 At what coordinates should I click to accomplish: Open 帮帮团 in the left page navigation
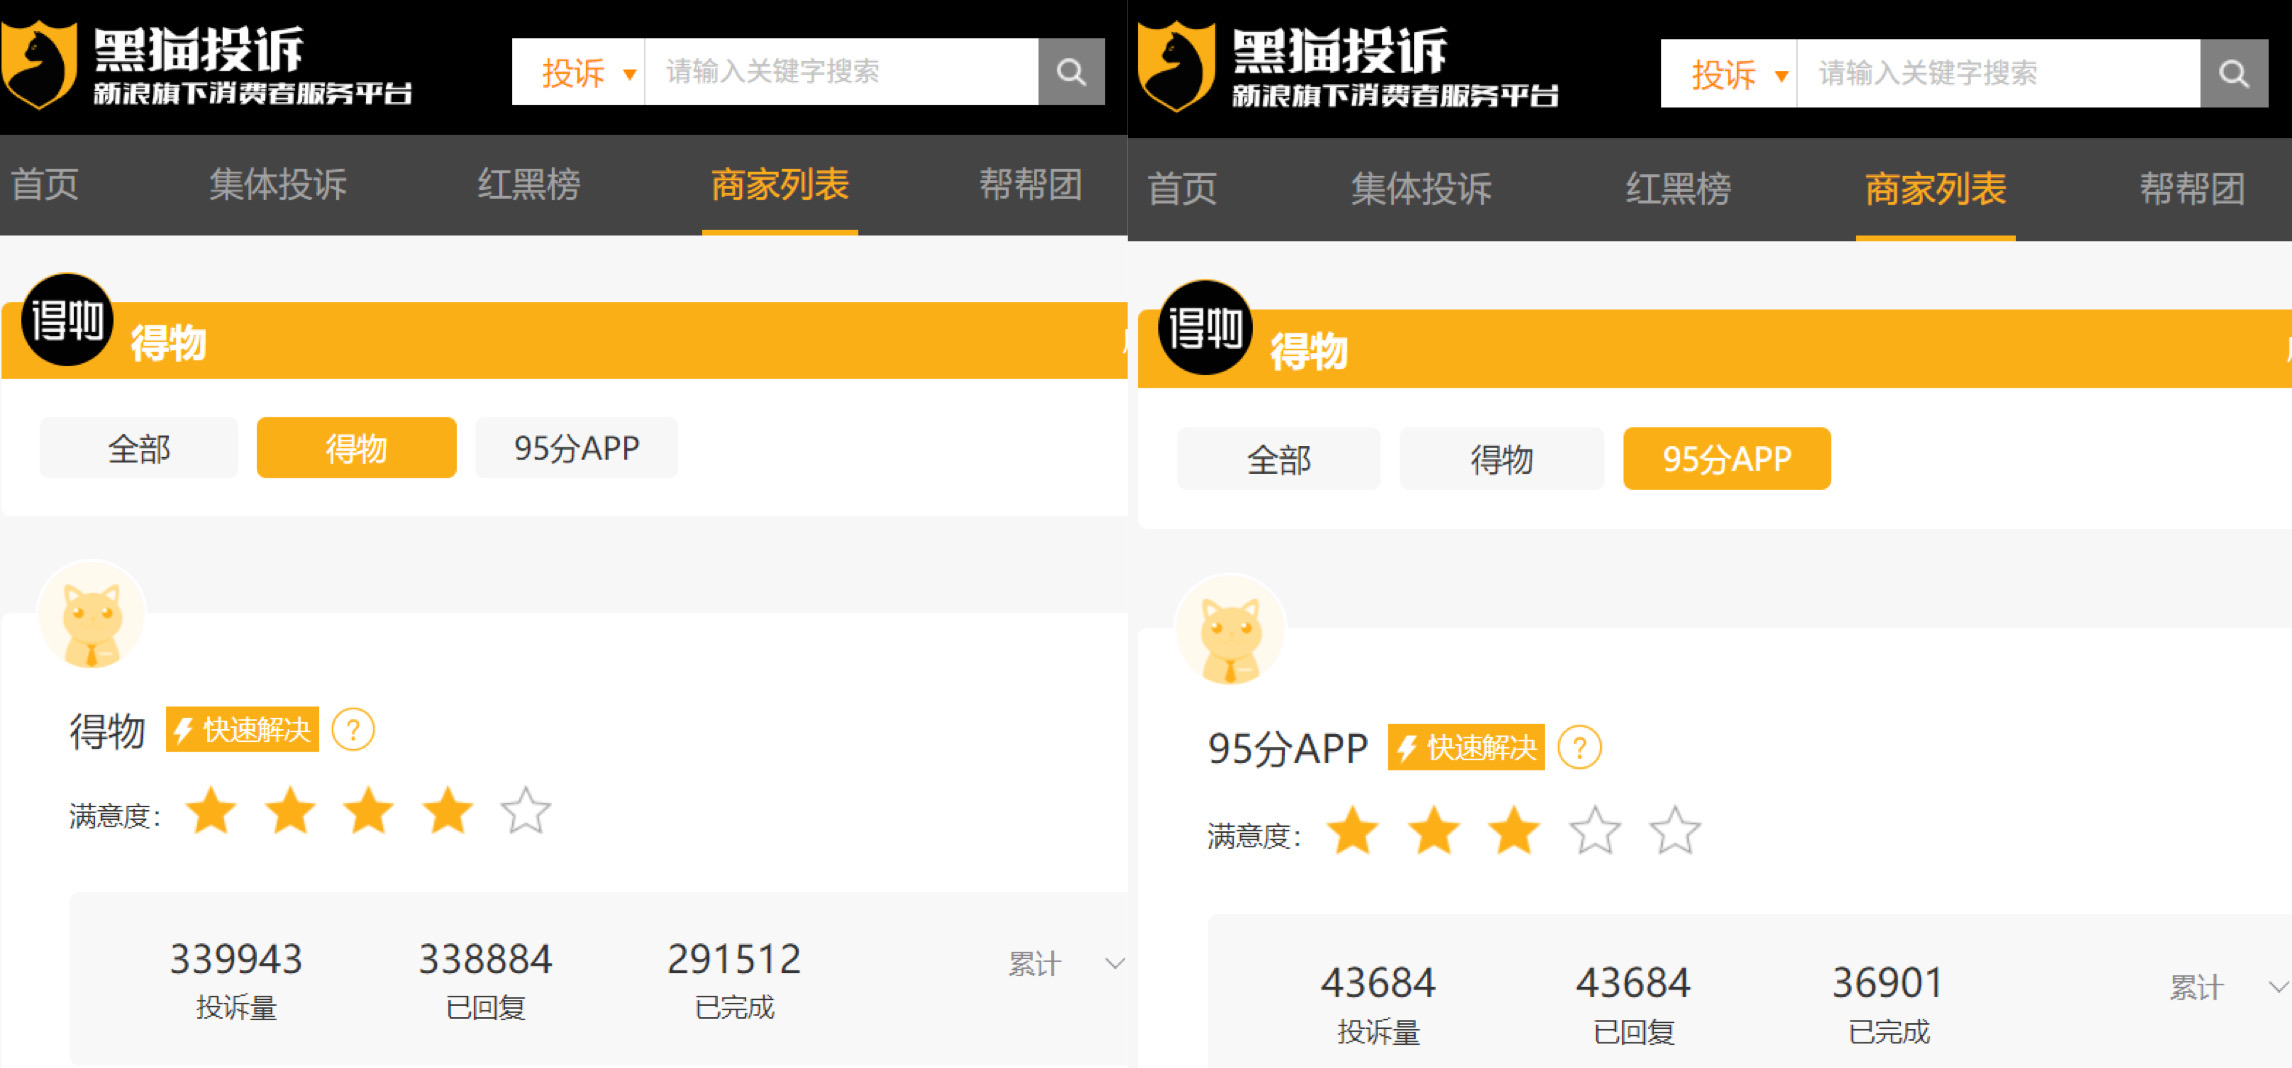coord(1031,185)
